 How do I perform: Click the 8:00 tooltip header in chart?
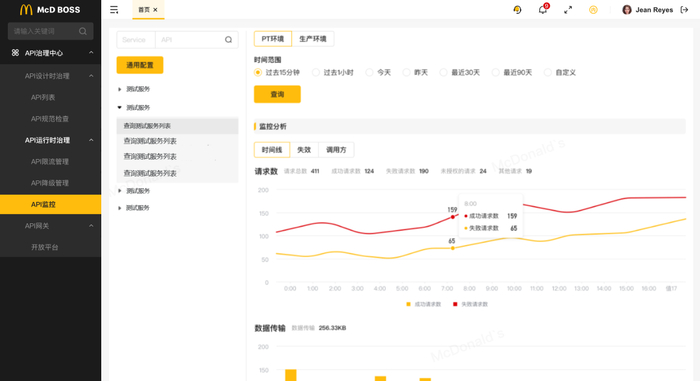(470, 204)
